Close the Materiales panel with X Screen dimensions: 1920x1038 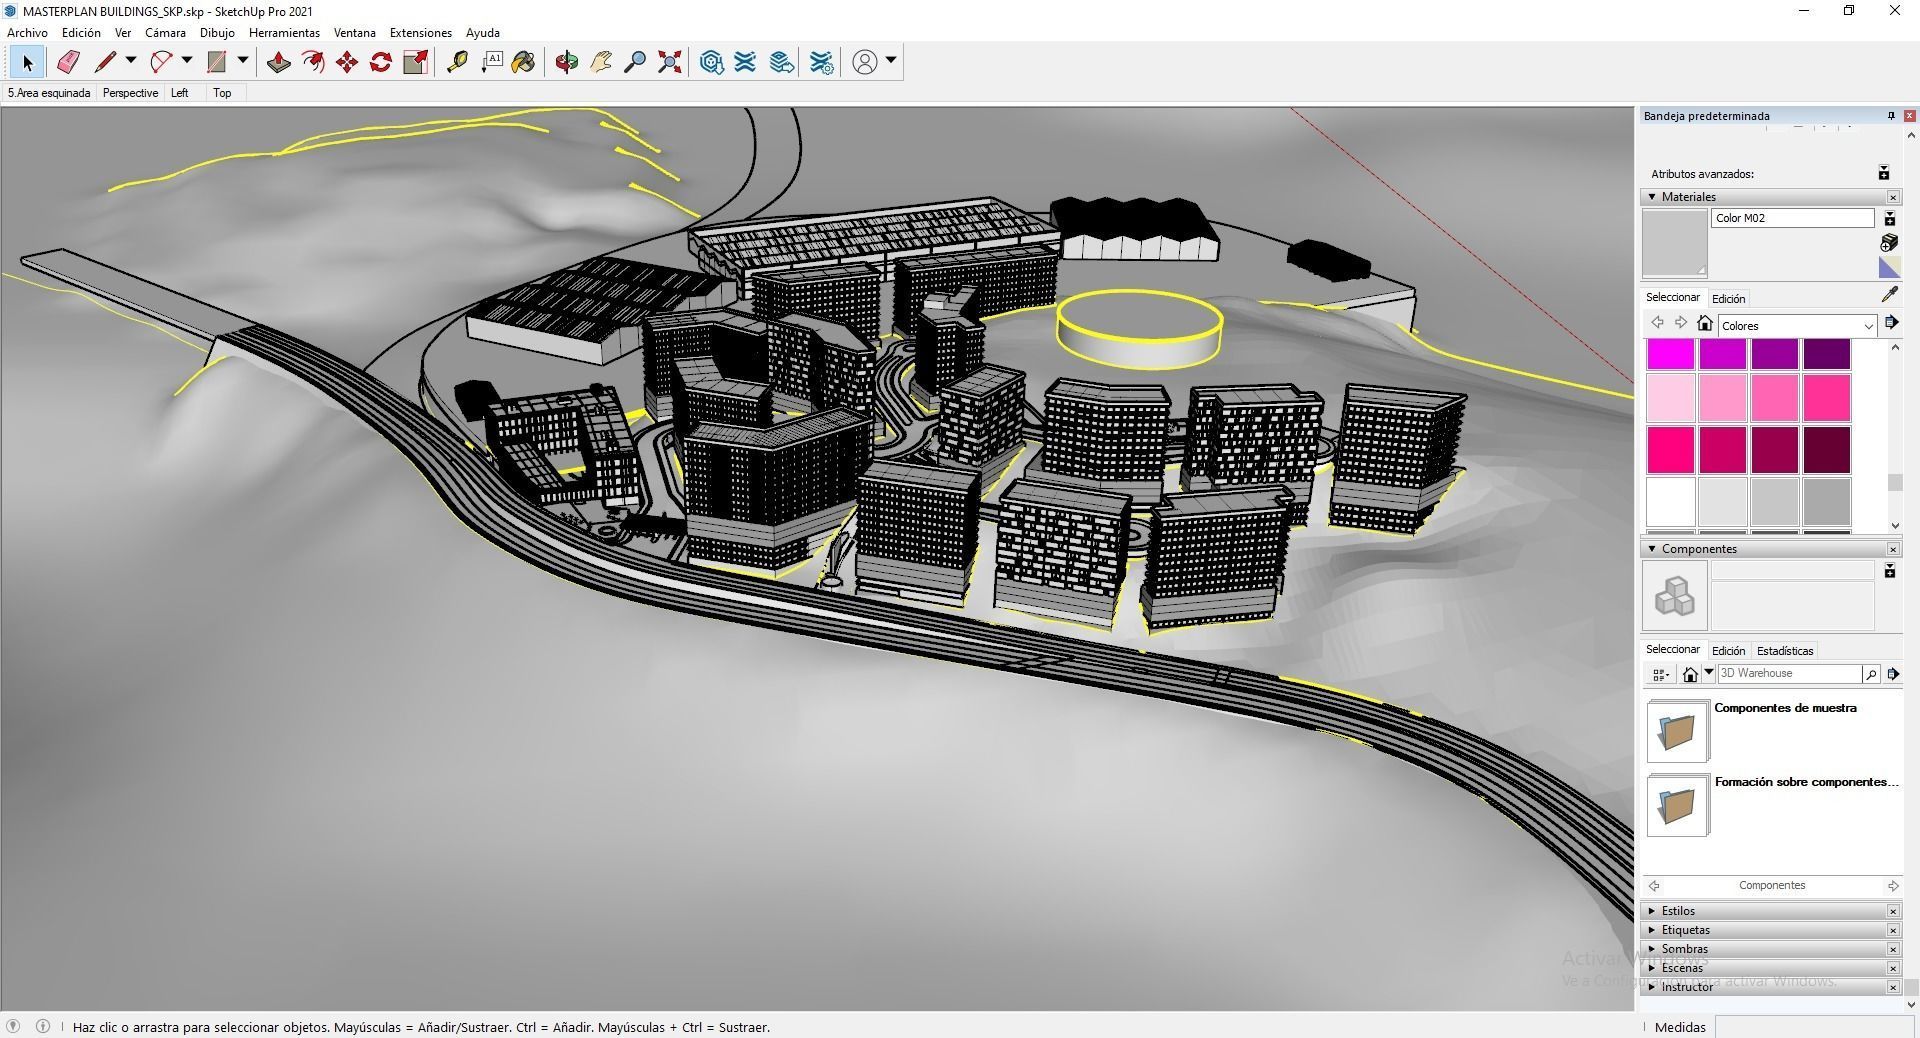coord(1893,197)
